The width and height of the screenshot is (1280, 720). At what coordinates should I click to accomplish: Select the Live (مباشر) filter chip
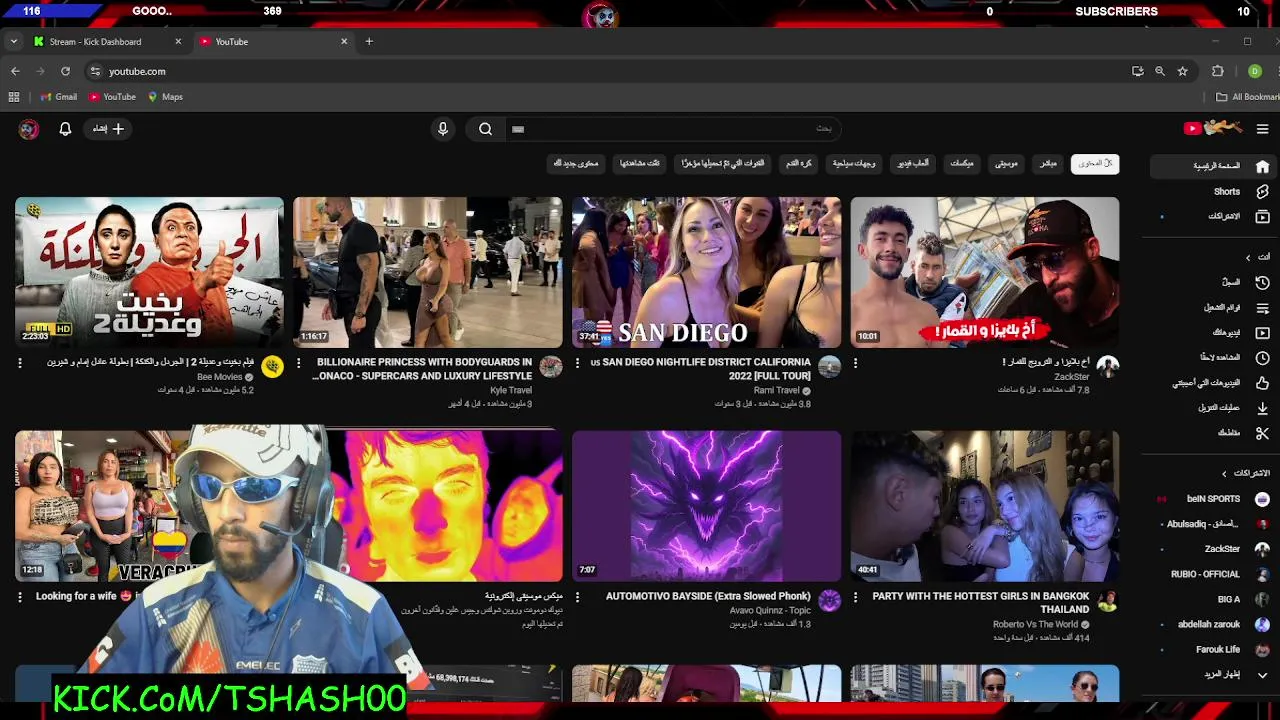pos(1047,163)
